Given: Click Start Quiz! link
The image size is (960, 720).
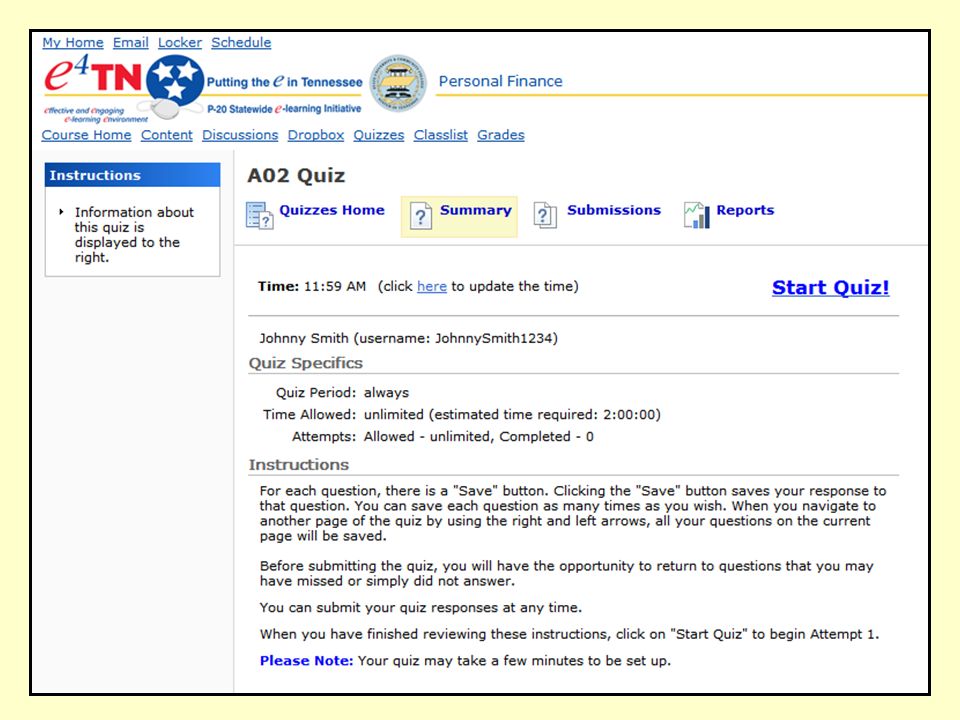Looking at the screenshot, I should (830, 287).
